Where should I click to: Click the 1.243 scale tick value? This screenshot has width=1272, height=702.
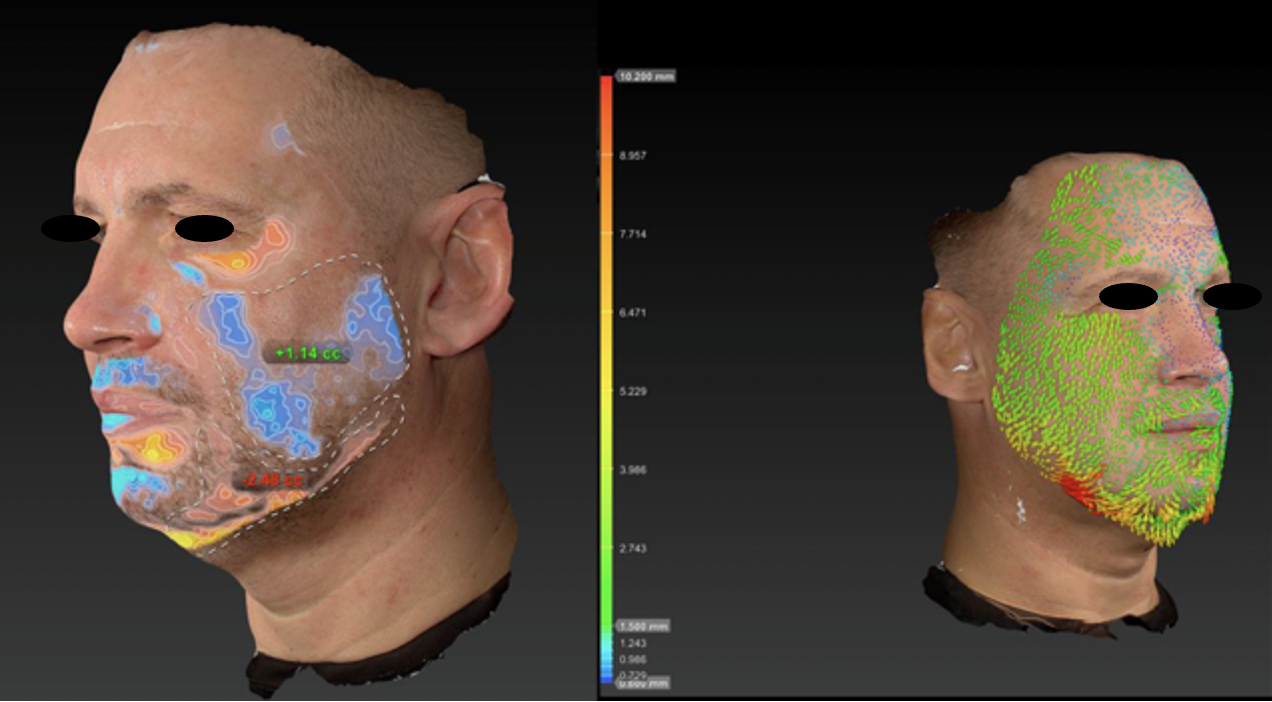tap(633, 643)
